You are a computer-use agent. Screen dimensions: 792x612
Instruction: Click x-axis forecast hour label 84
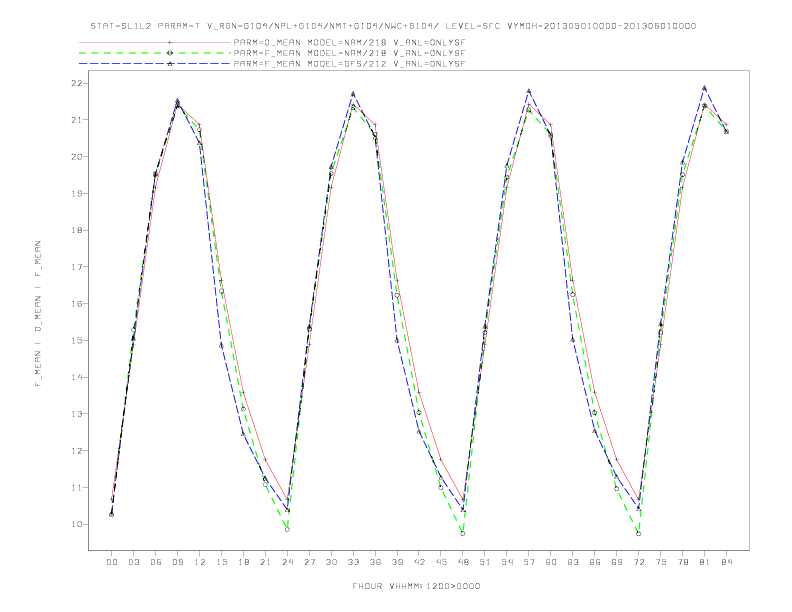(x=727, y=562)
